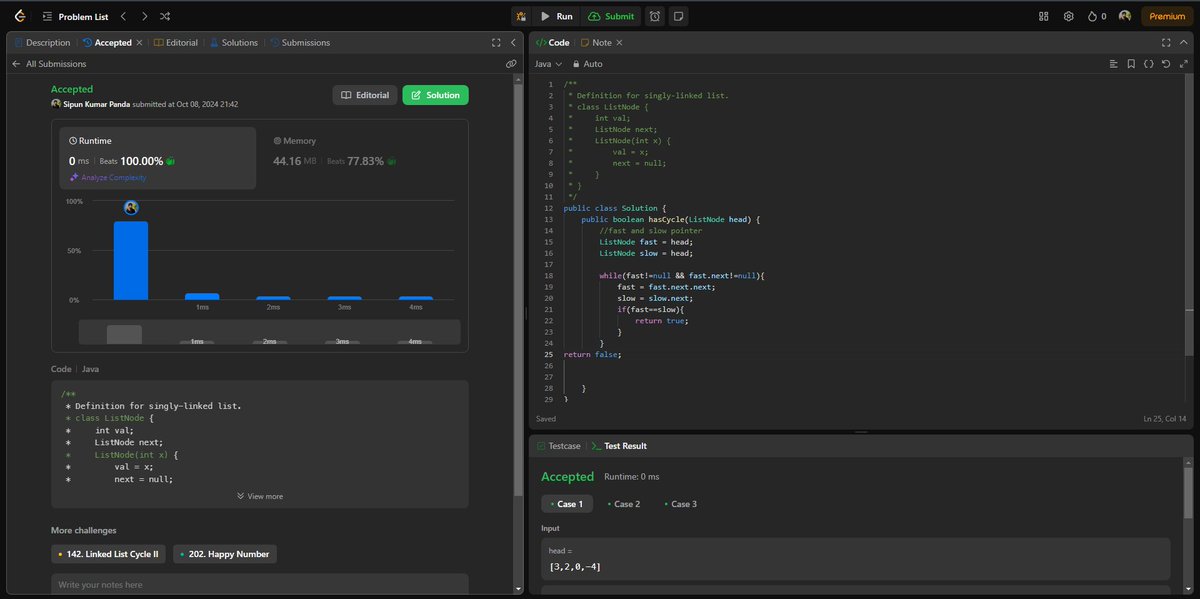This screenshot has height=599, width=1200.
Task: Close the Note tab
Action: coord(619,43)
